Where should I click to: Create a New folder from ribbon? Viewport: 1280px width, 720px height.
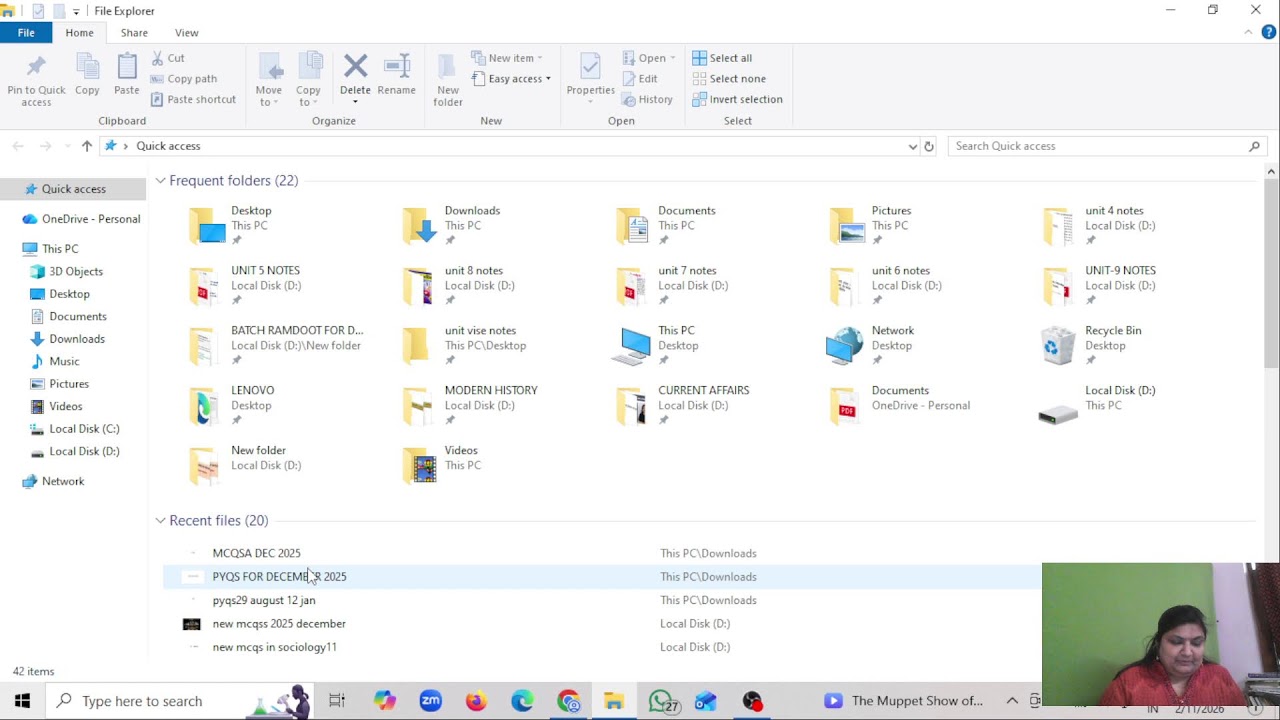pos(448,80)
